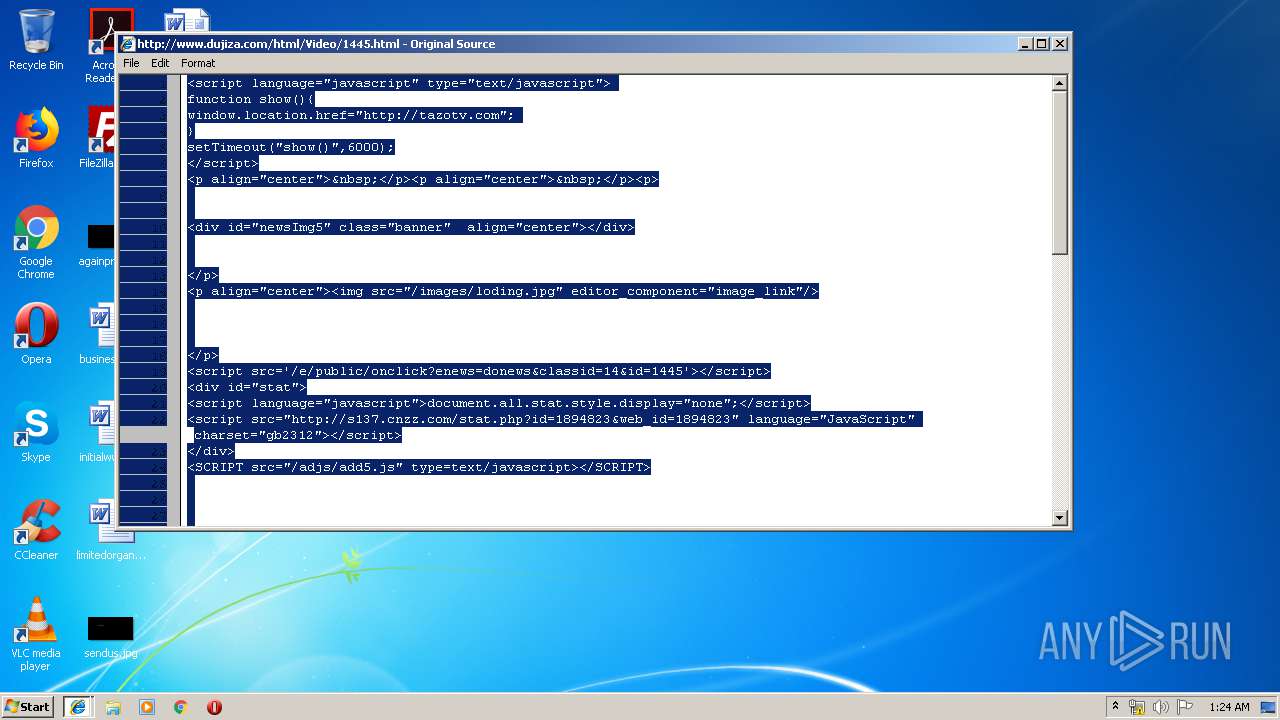The image size is (1280, 720).
Task: Maximize the Original Source window
Action: tap(1042, 44)
